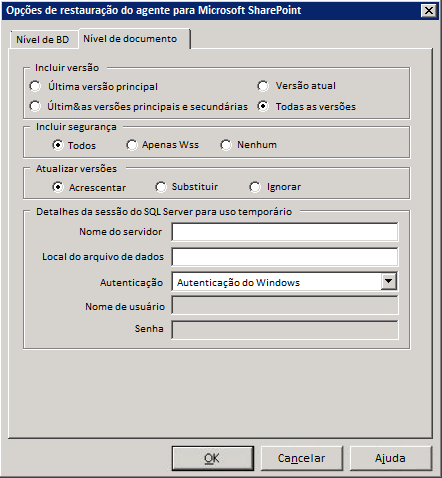This screenshot has height=478, width=442.
Task: Click the Autenticação label text
Action: point(132,283)
